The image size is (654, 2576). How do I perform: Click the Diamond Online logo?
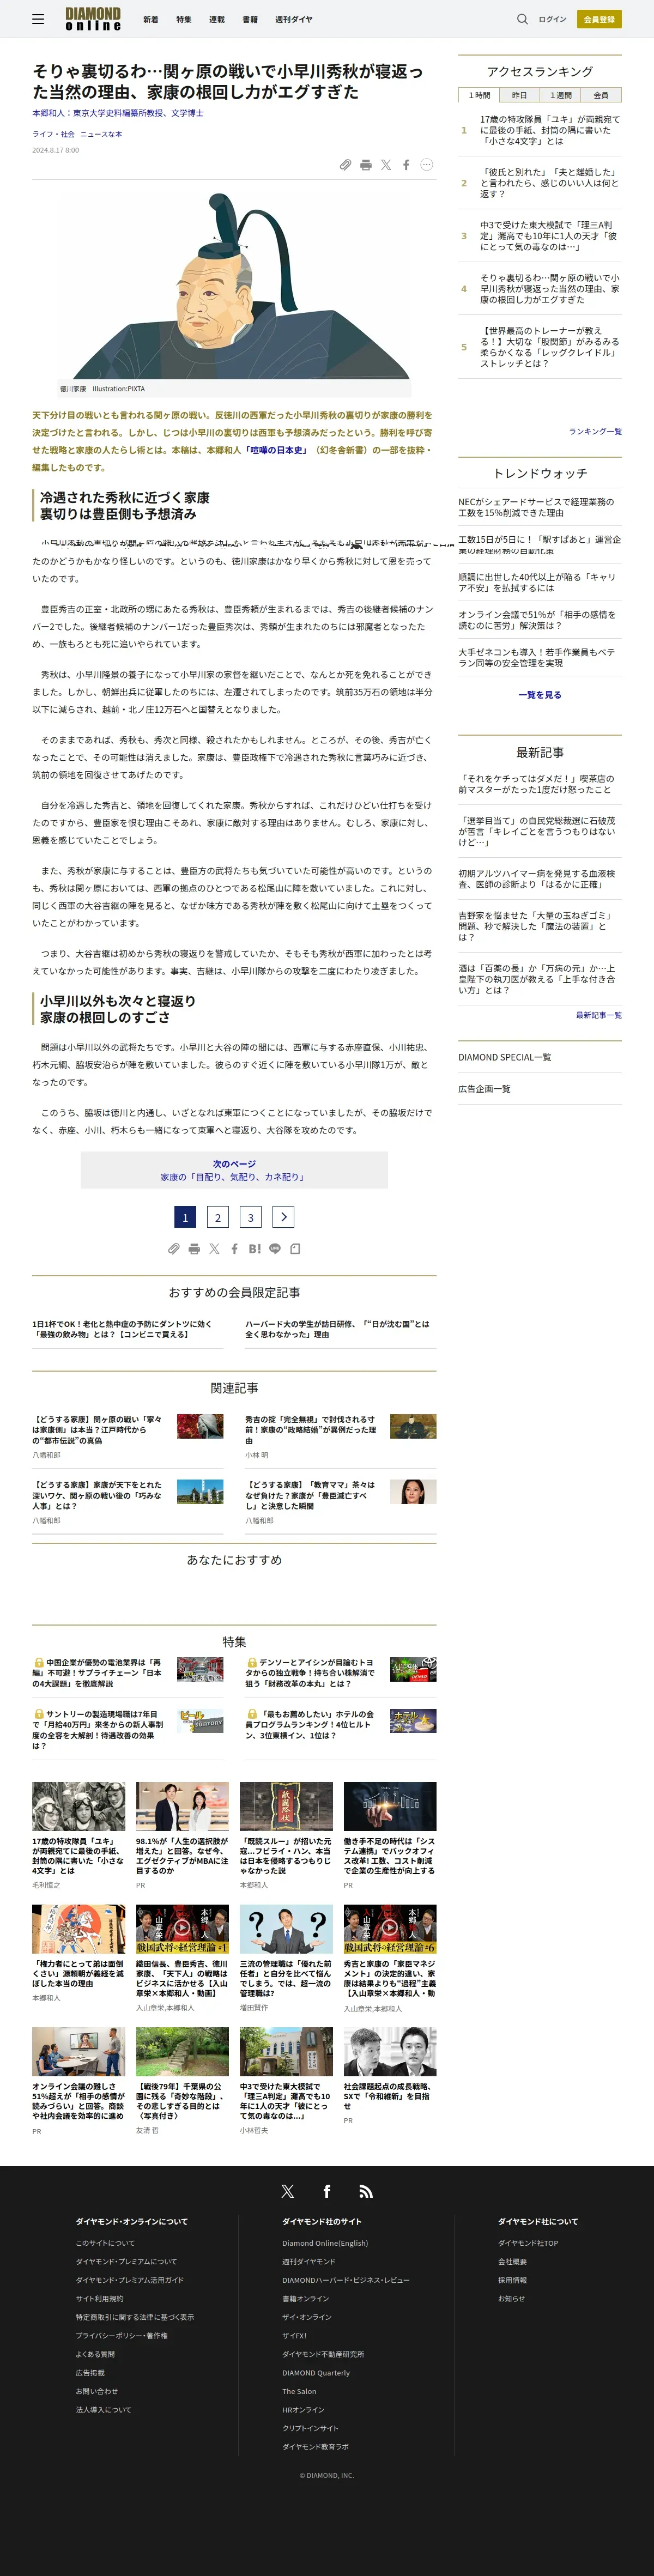click(x=93, y=19)
